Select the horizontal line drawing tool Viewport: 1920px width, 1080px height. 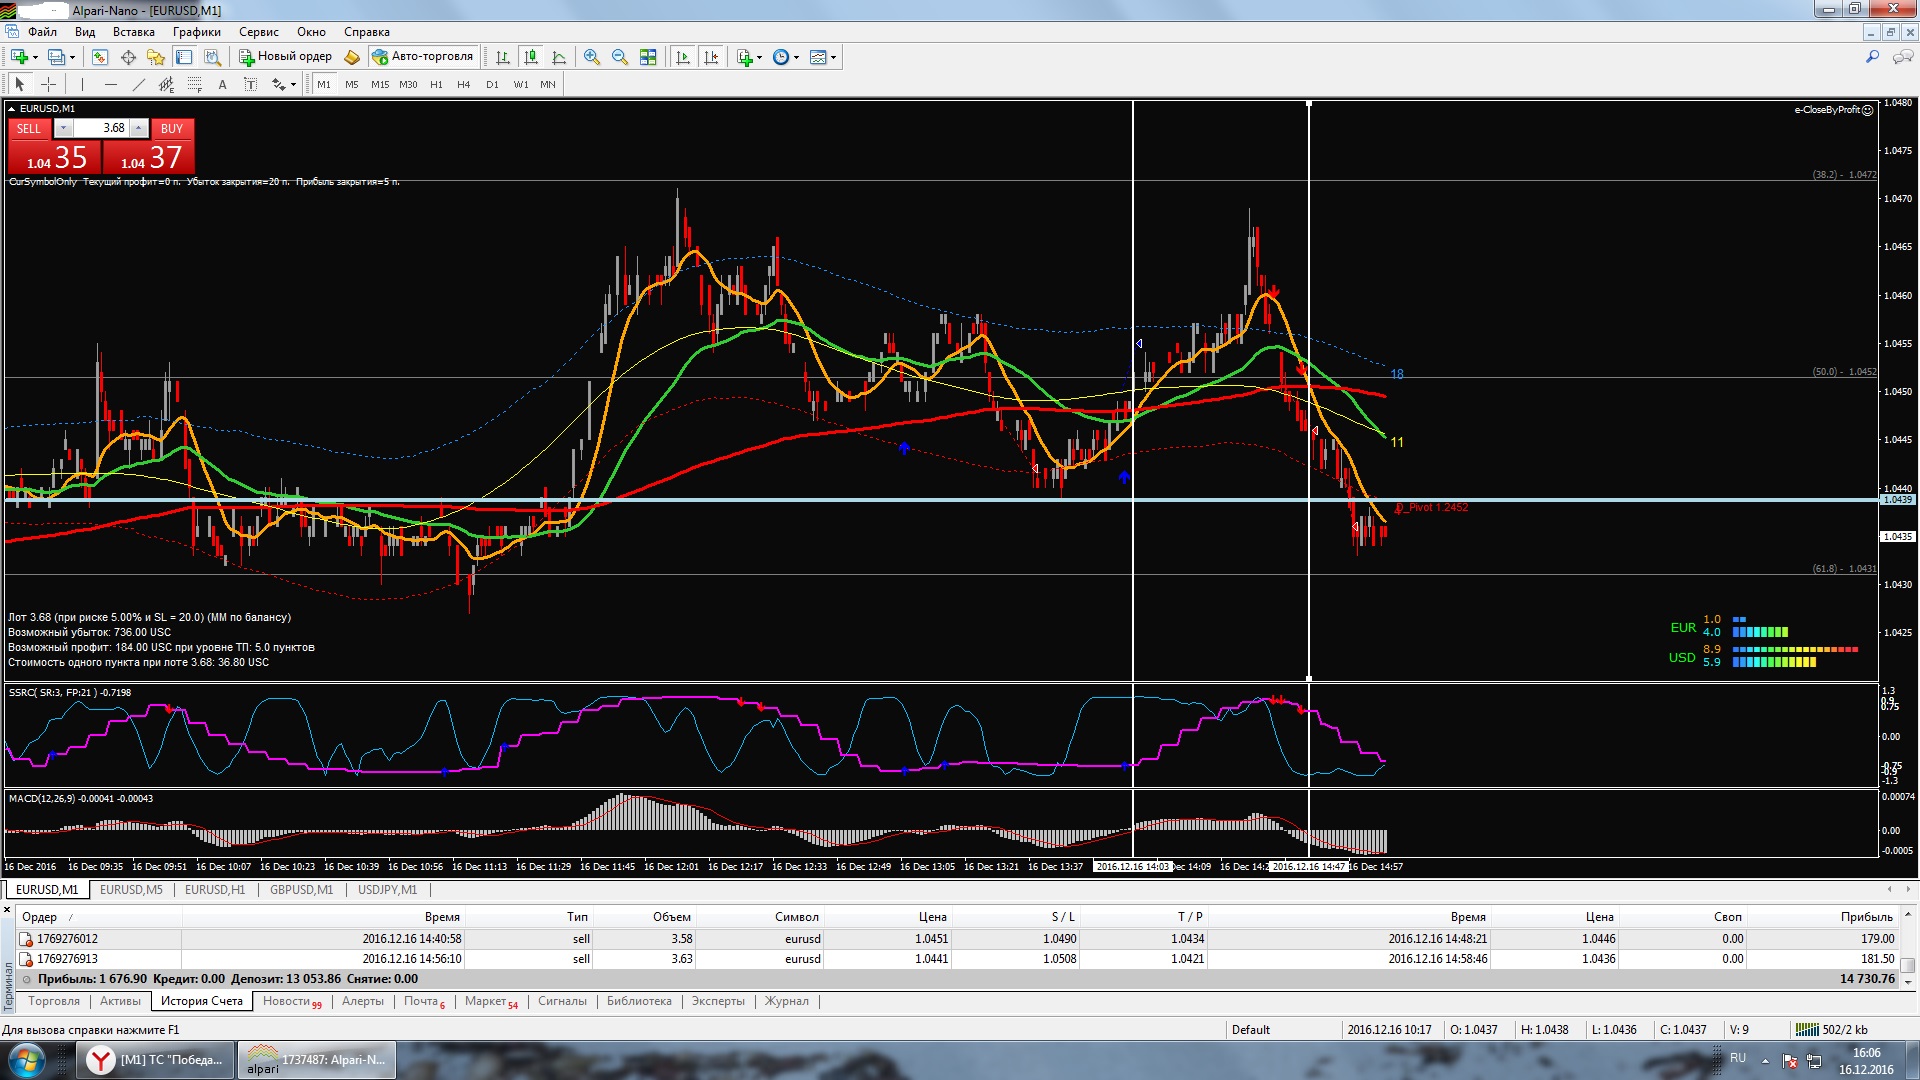click(x=111, y=84)
